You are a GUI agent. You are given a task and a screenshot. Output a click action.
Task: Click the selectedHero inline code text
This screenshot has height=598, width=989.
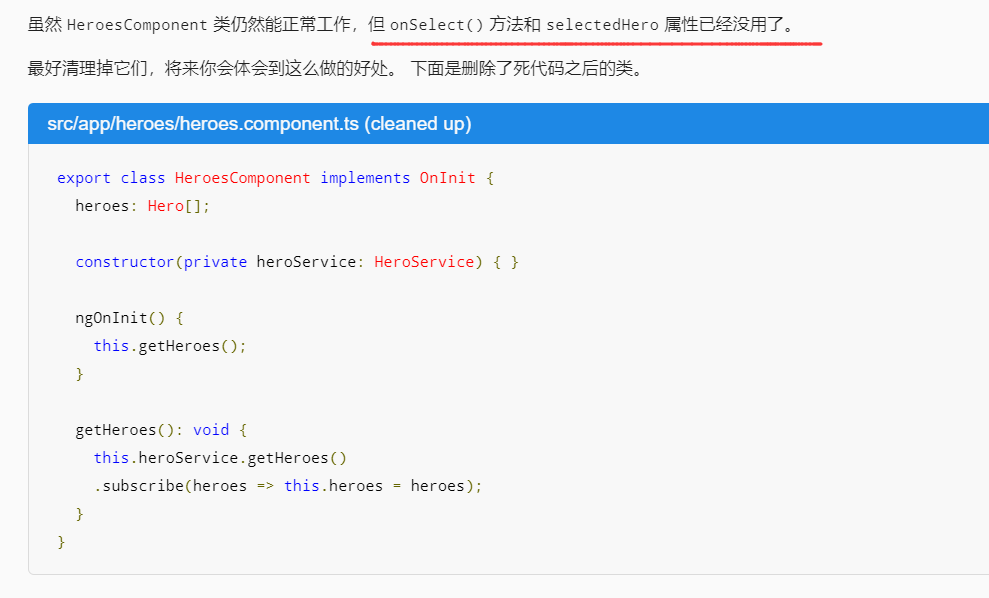pos(602,25)
